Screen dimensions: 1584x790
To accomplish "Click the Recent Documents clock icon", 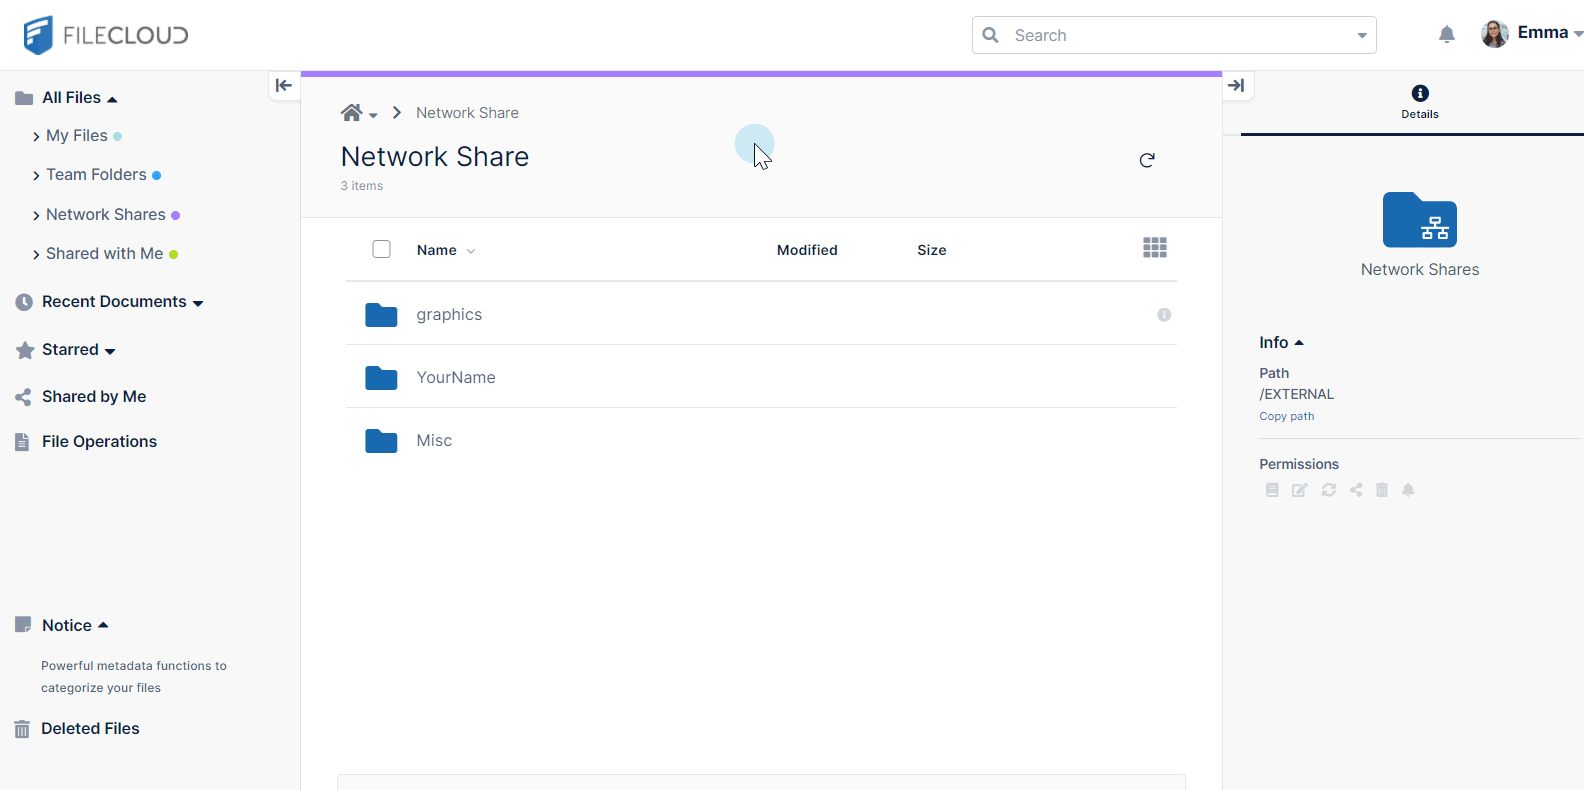I will pos(24,302).
